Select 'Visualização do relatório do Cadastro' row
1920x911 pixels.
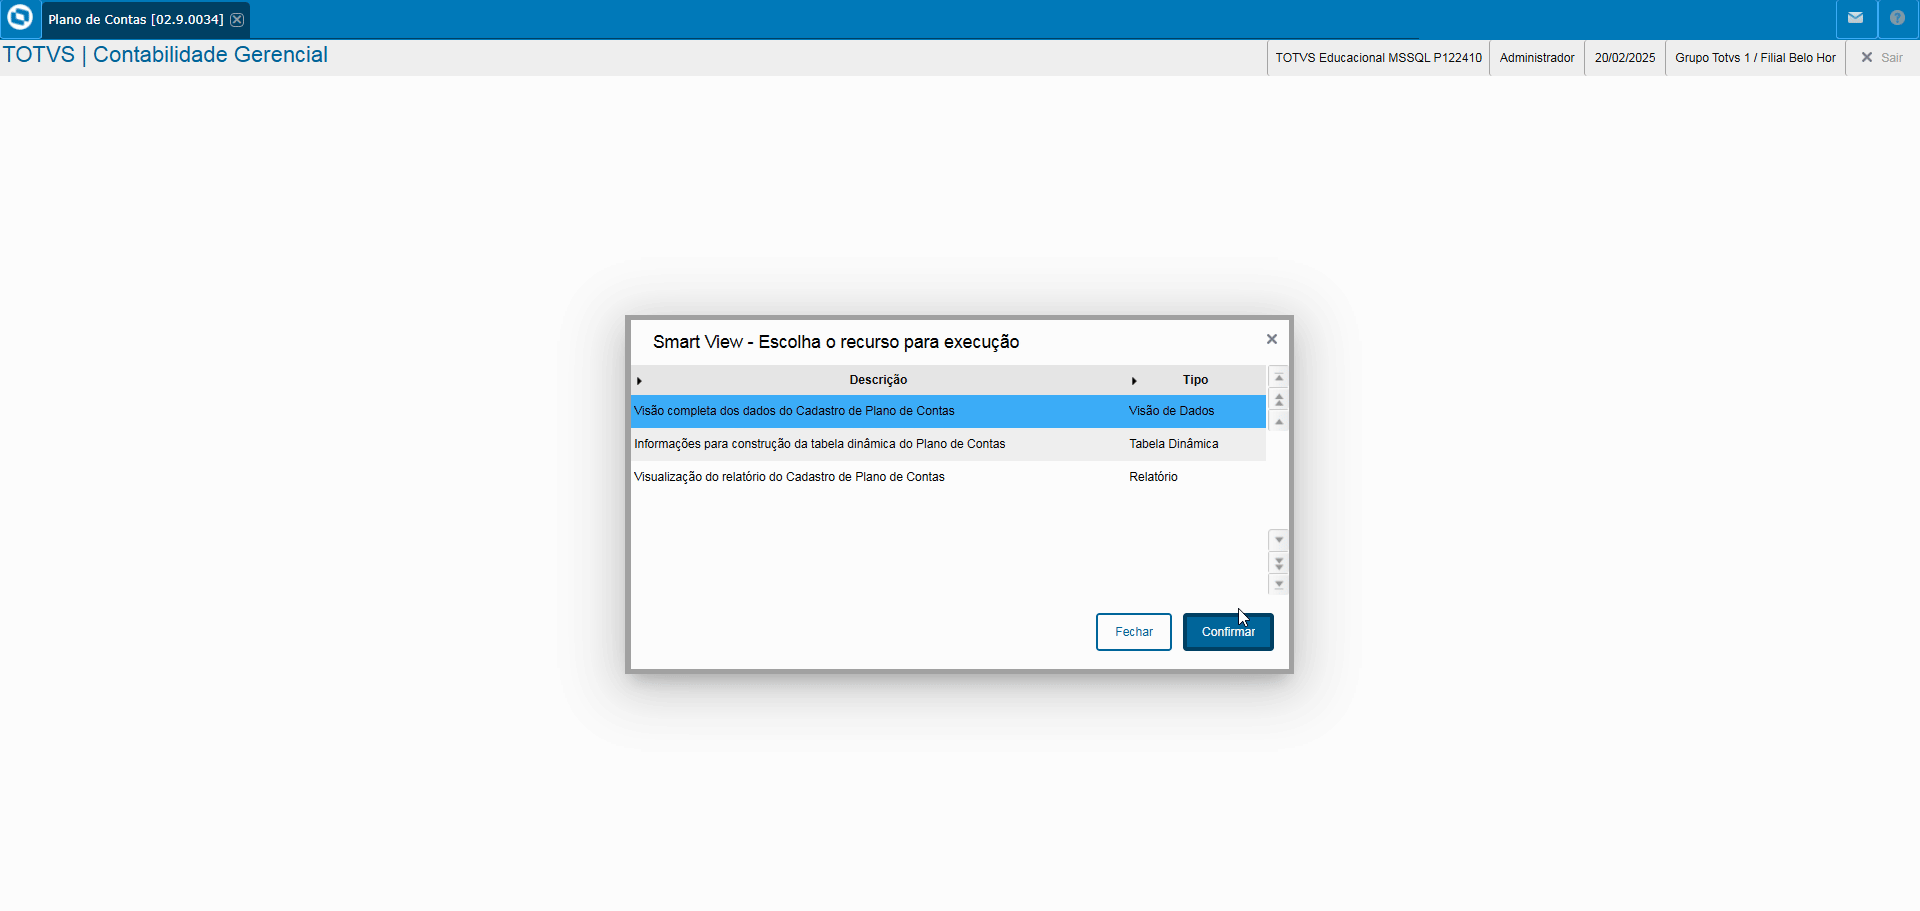(x=948, y=477)
